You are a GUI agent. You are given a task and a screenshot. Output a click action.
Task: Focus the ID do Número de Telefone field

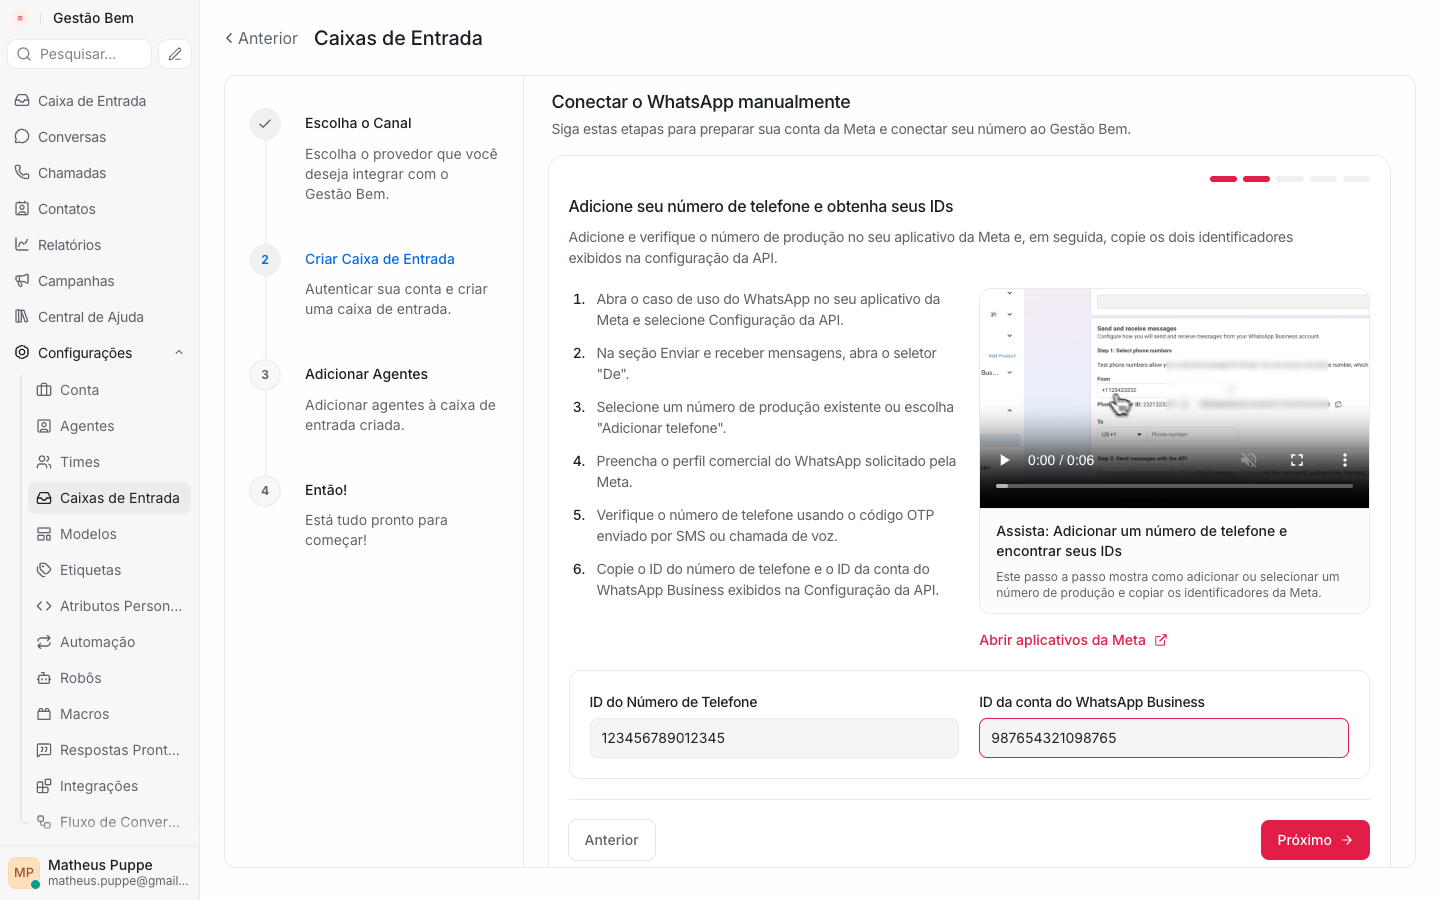point(774,738)
